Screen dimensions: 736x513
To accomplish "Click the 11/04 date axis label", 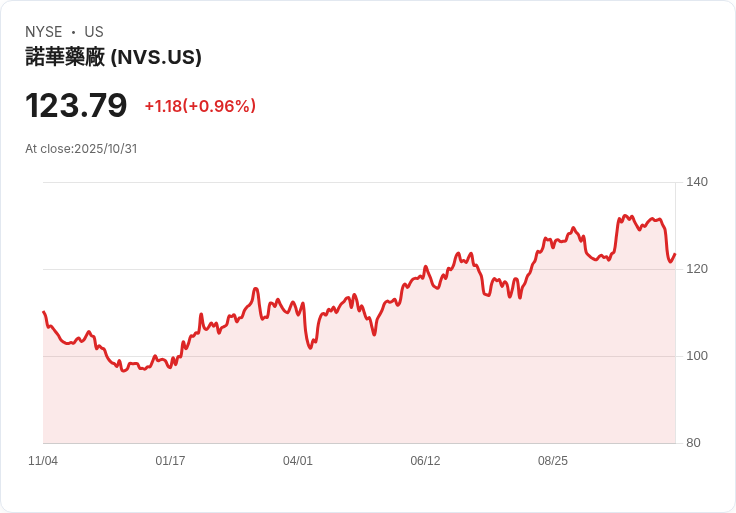I will point(43,461).
